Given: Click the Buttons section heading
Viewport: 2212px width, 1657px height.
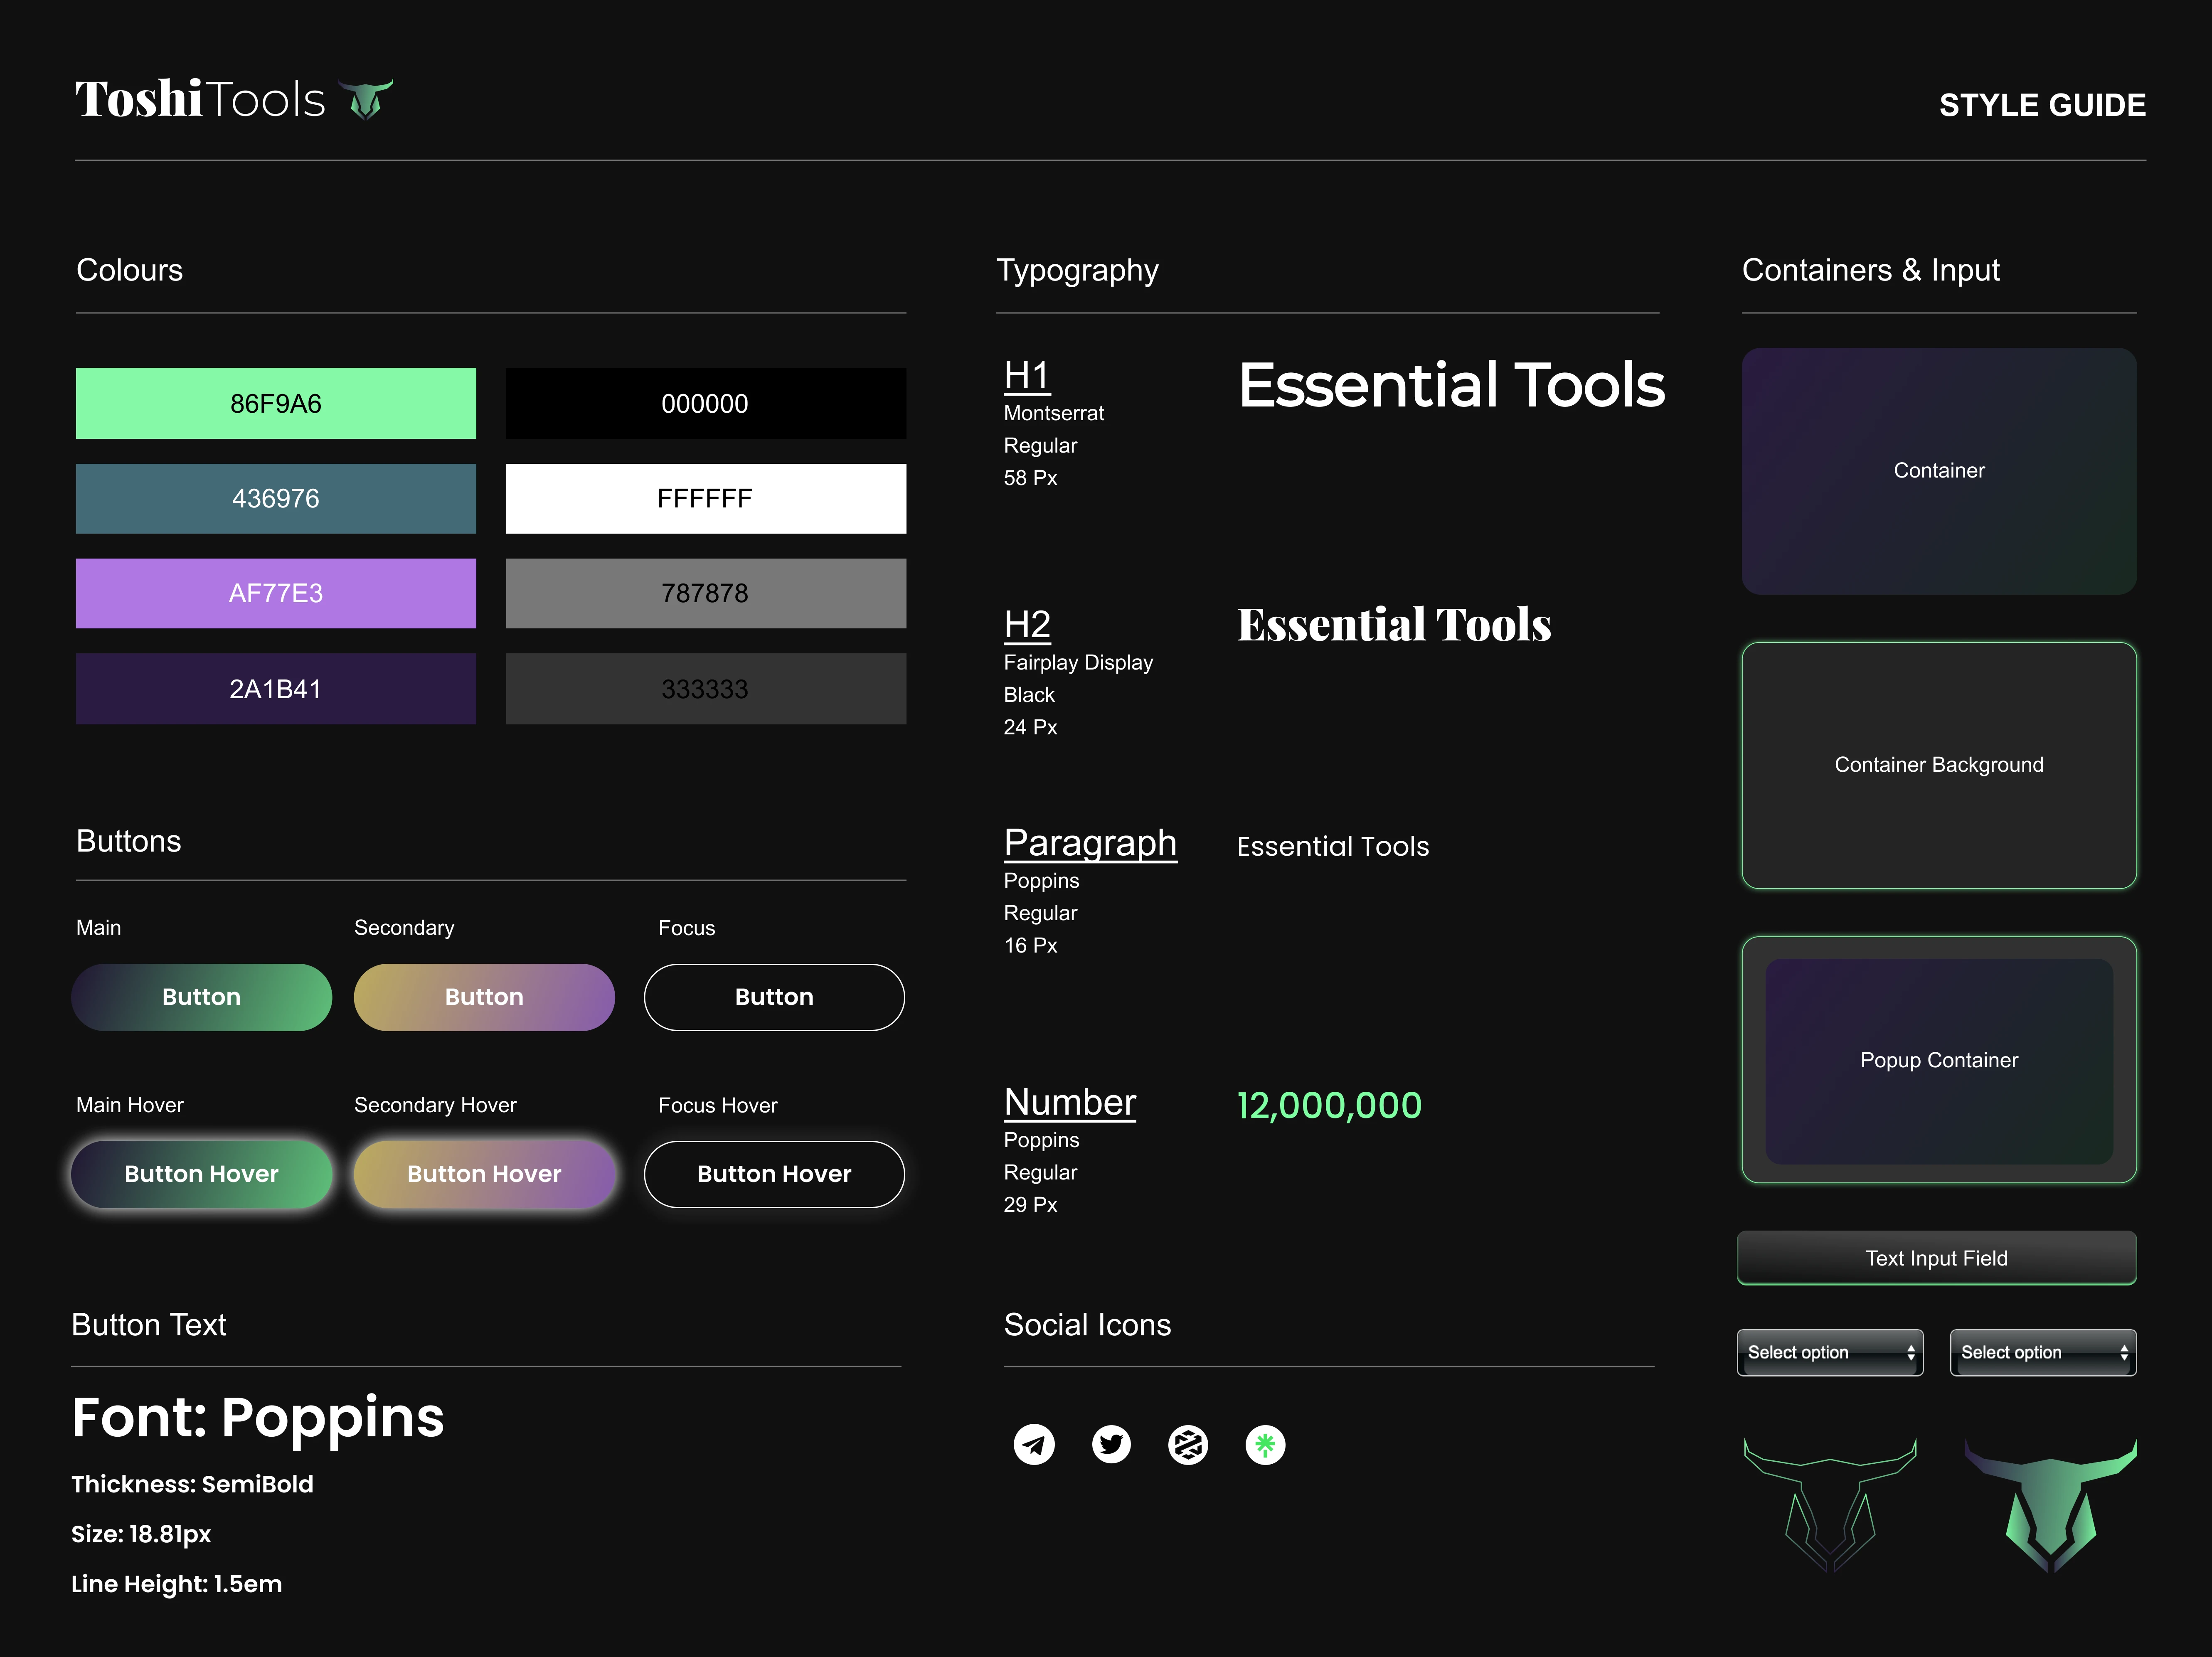Looking at the screenshot, I should pyautogui.click(x=128, y=841).
